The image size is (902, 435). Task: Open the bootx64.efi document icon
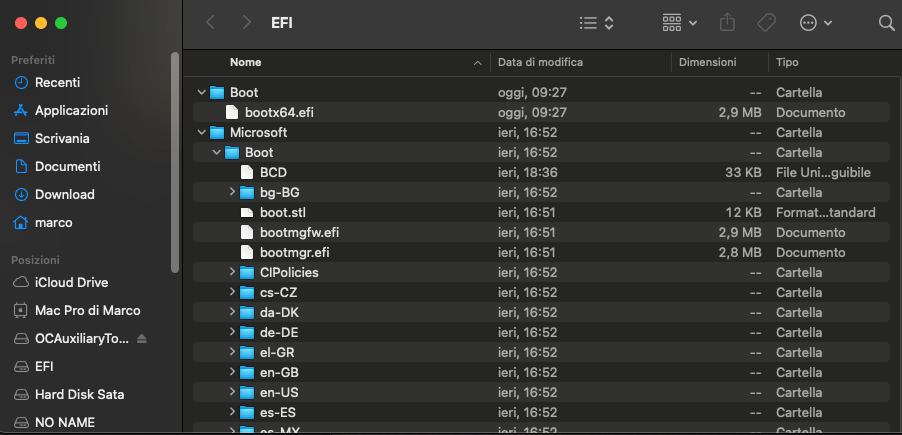point(232,112)
